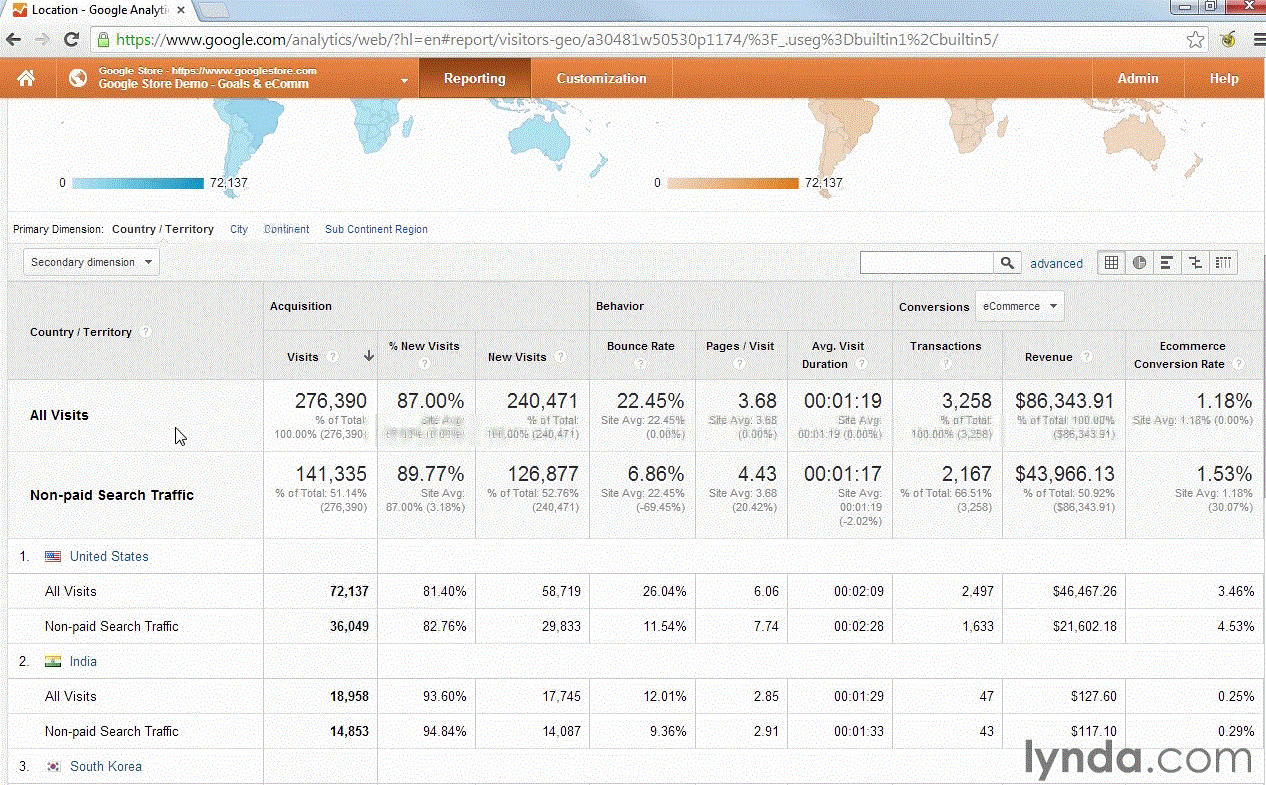Click the browser extension icon by the star
This screenshot has width=1266, height=785.
coord(1228,40)
